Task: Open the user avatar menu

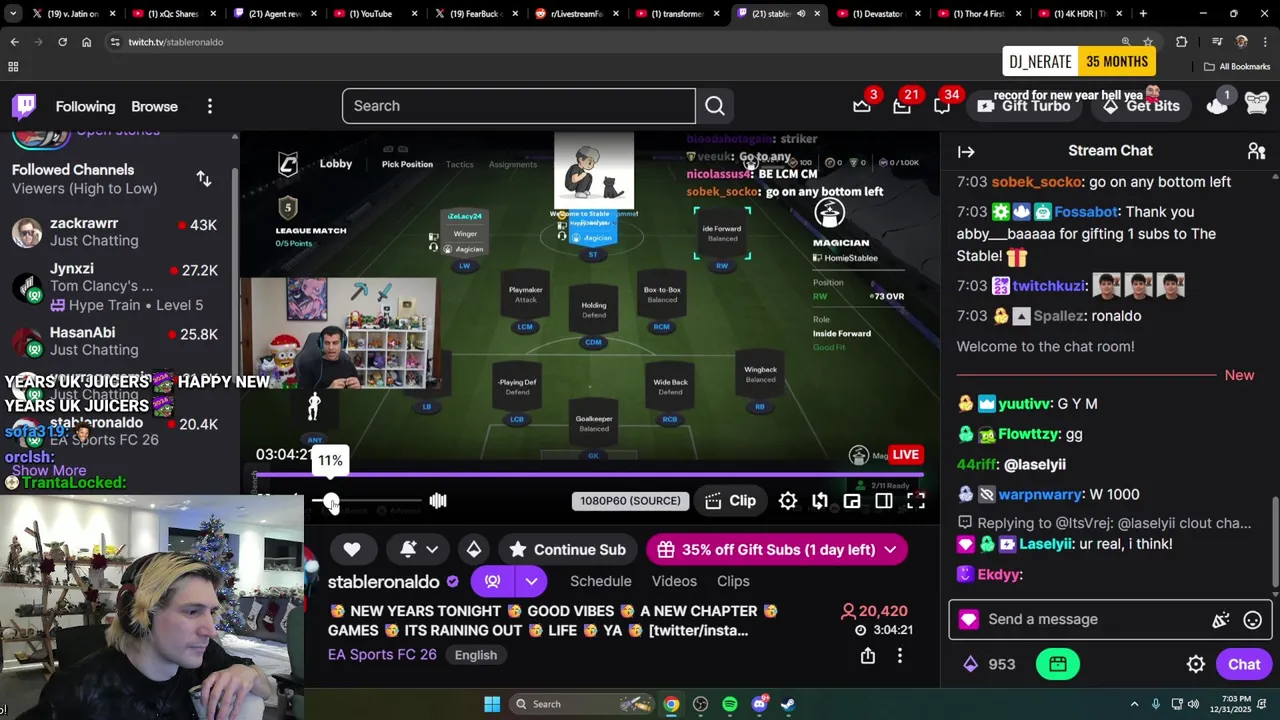Action: (1257, 105)
